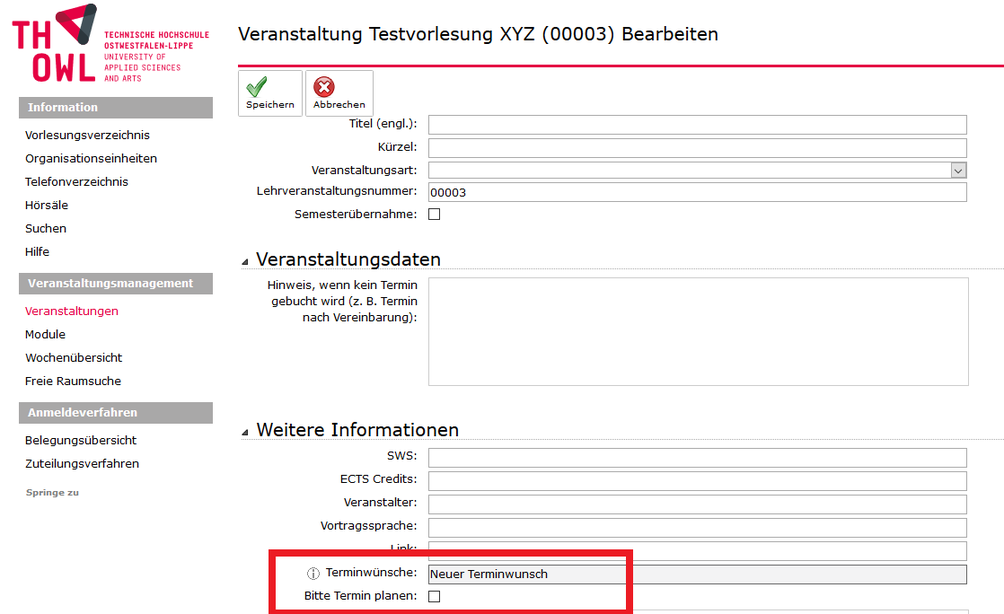The width and height of the screenshot is (1004, 614).
Task: Select Veranstaltungen in the sidebar menu
Action: [x=71, y=311]
